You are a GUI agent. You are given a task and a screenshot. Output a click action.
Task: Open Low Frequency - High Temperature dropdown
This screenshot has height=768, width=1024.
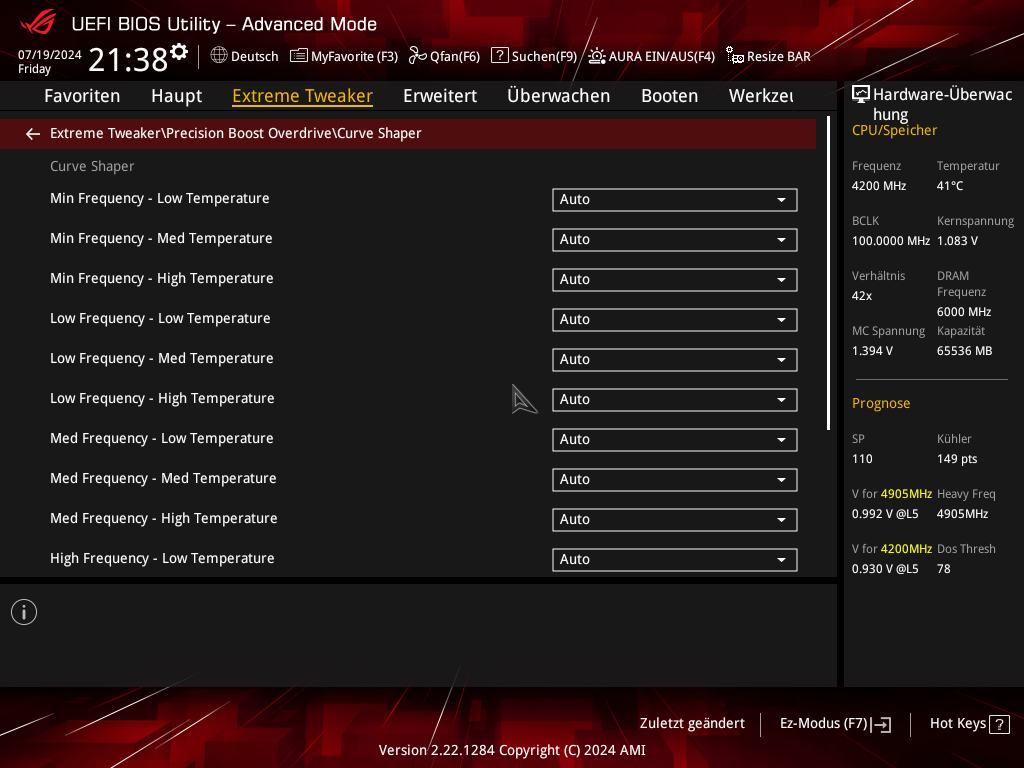coord(675,400)
